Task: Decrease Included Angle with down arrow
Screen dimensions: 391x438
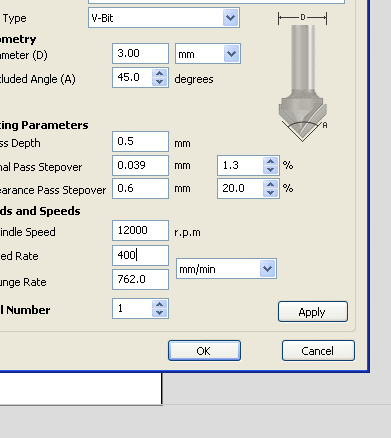Action: coord(160,82)
